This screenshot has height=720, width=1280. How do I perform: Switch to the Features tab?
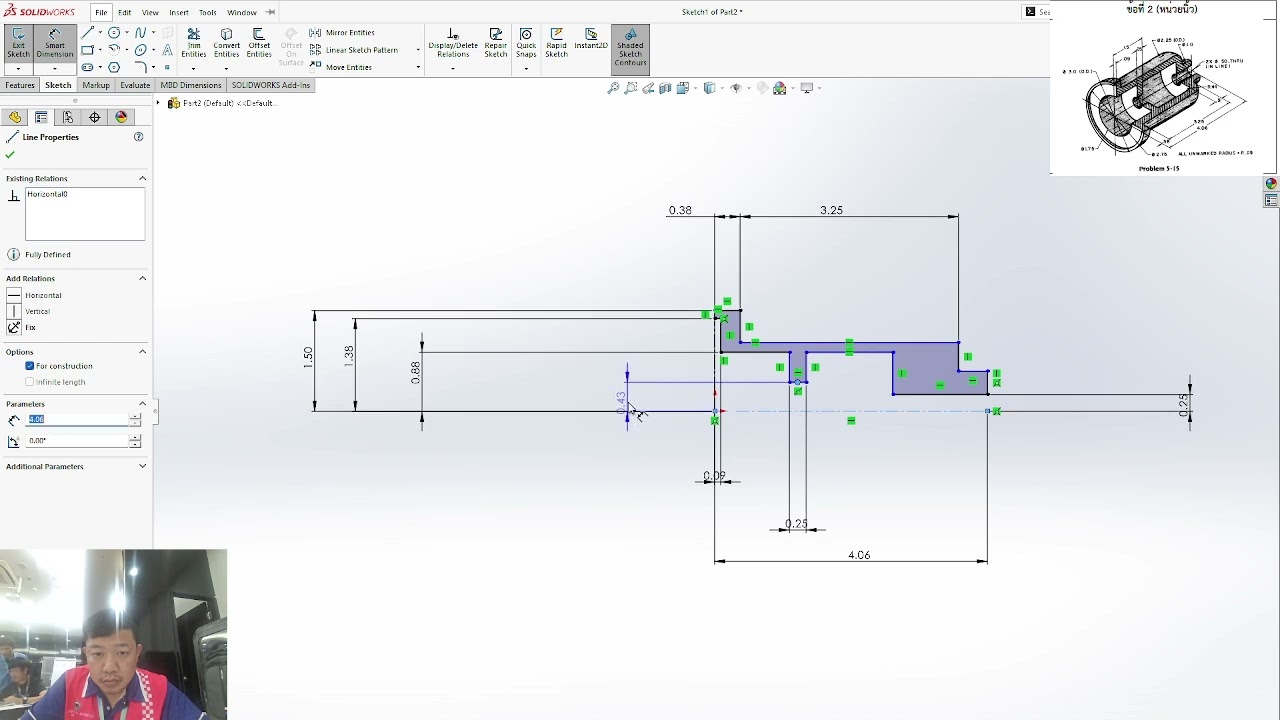[20, 85]
